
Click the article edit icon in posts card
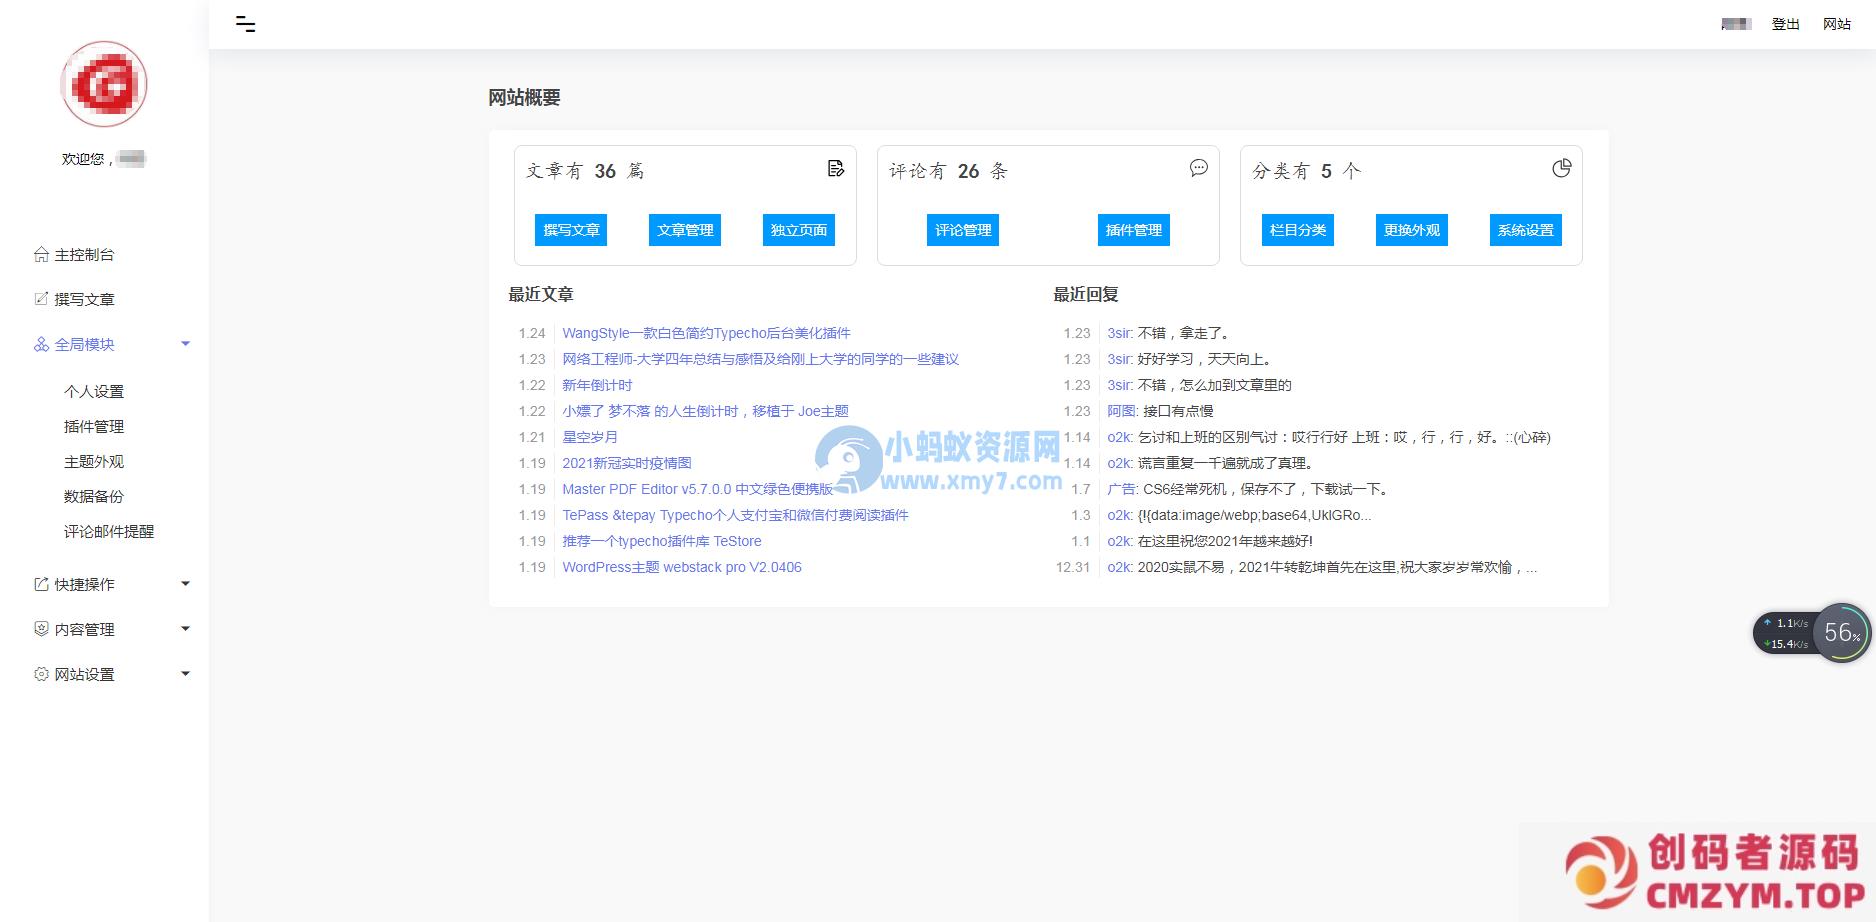coord(836,168)
